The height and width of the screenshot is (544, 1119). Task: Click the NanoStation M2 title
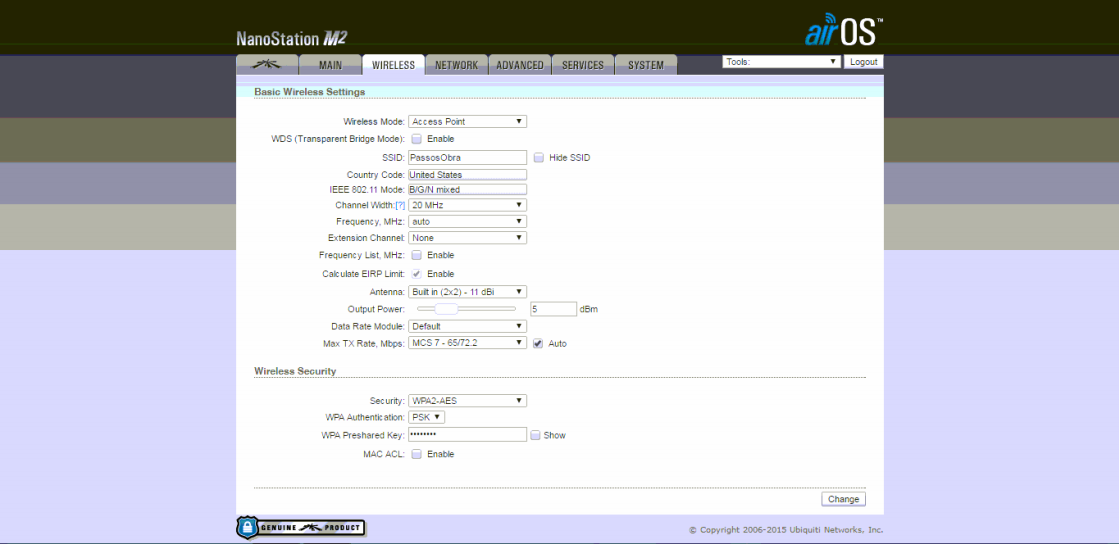pos(292,39)
